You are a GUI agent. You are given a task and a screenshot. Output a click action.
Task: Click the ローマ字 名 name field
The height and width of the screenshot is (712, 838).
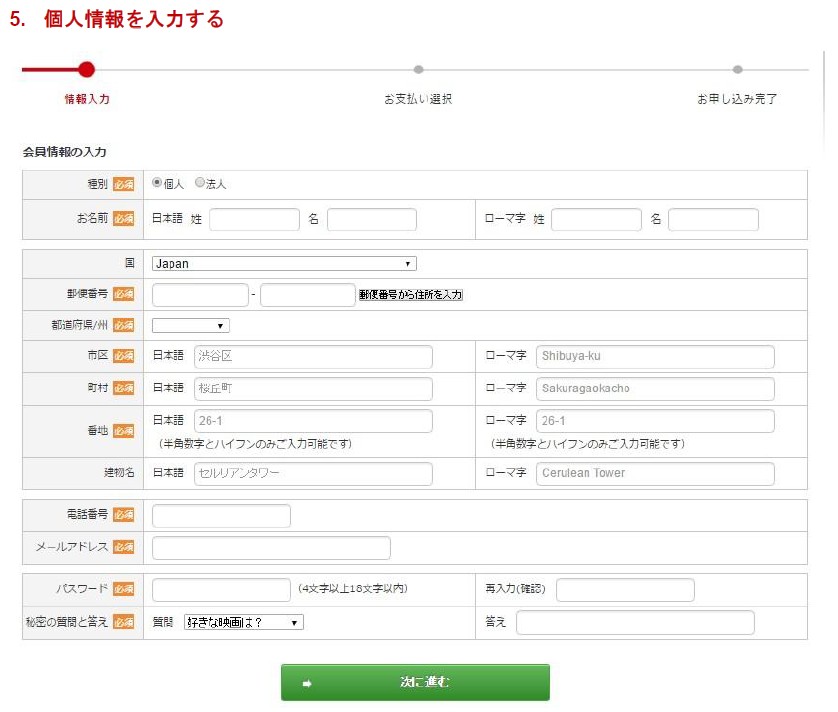click(713, 220)
